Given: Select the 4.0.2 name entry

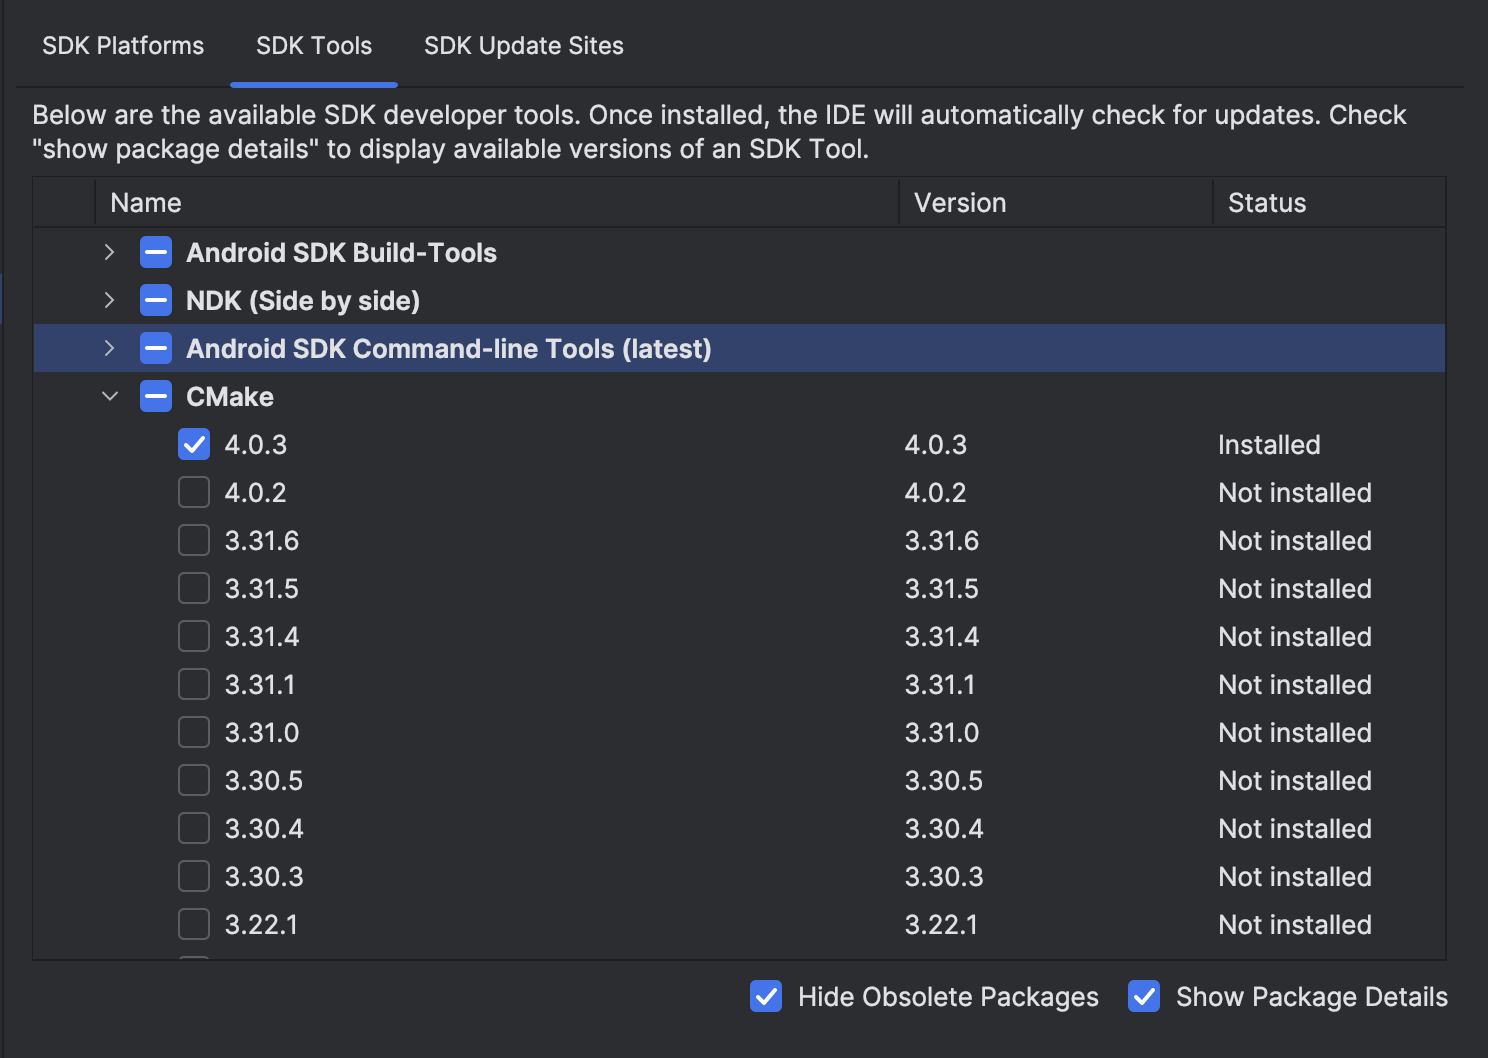Looking at the screenshot, I should pyautogui.click(x=256, y=493).
